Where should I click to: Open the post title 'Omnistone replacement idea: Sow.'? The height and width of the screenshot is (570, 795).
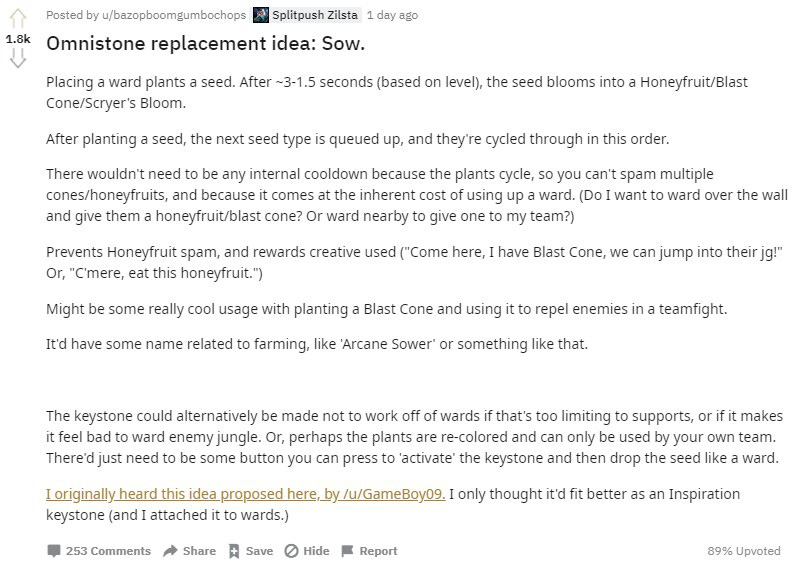point(205,44)
